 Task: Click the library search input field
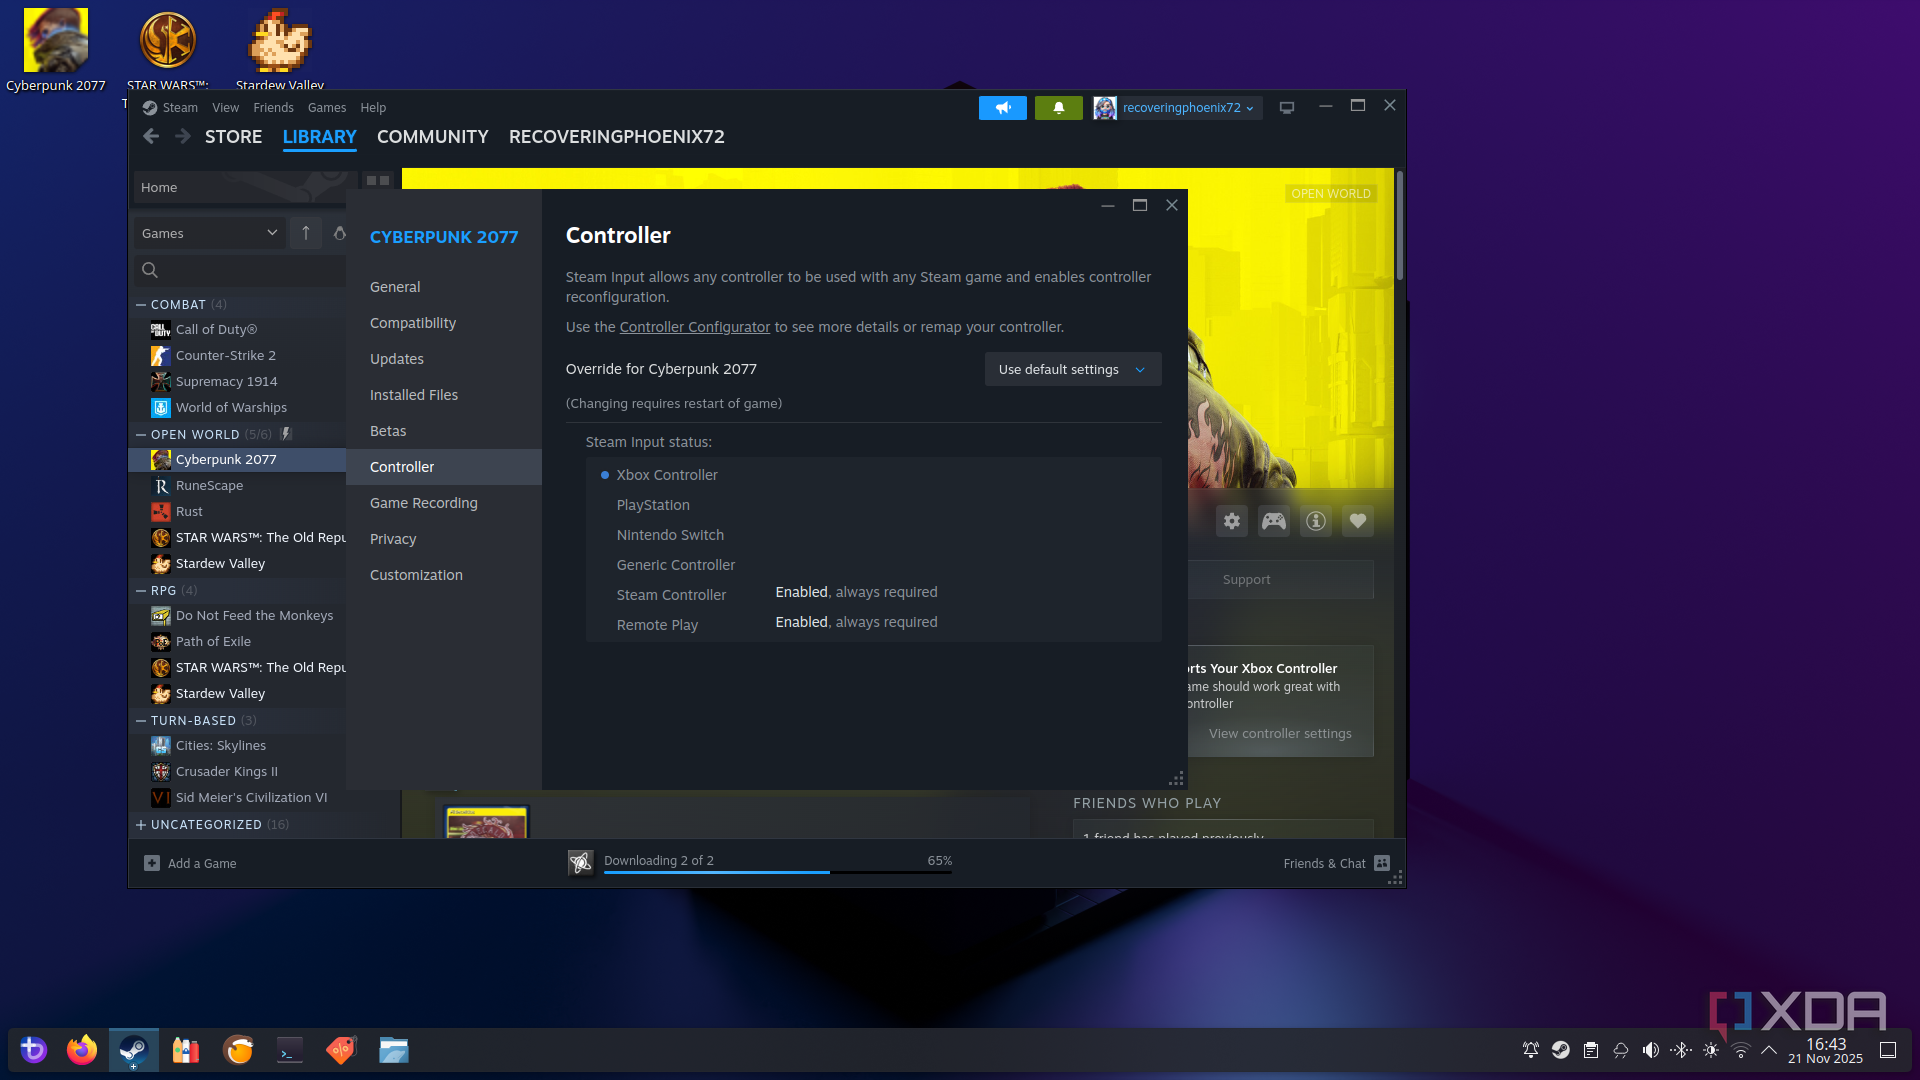tap(240, 270)
